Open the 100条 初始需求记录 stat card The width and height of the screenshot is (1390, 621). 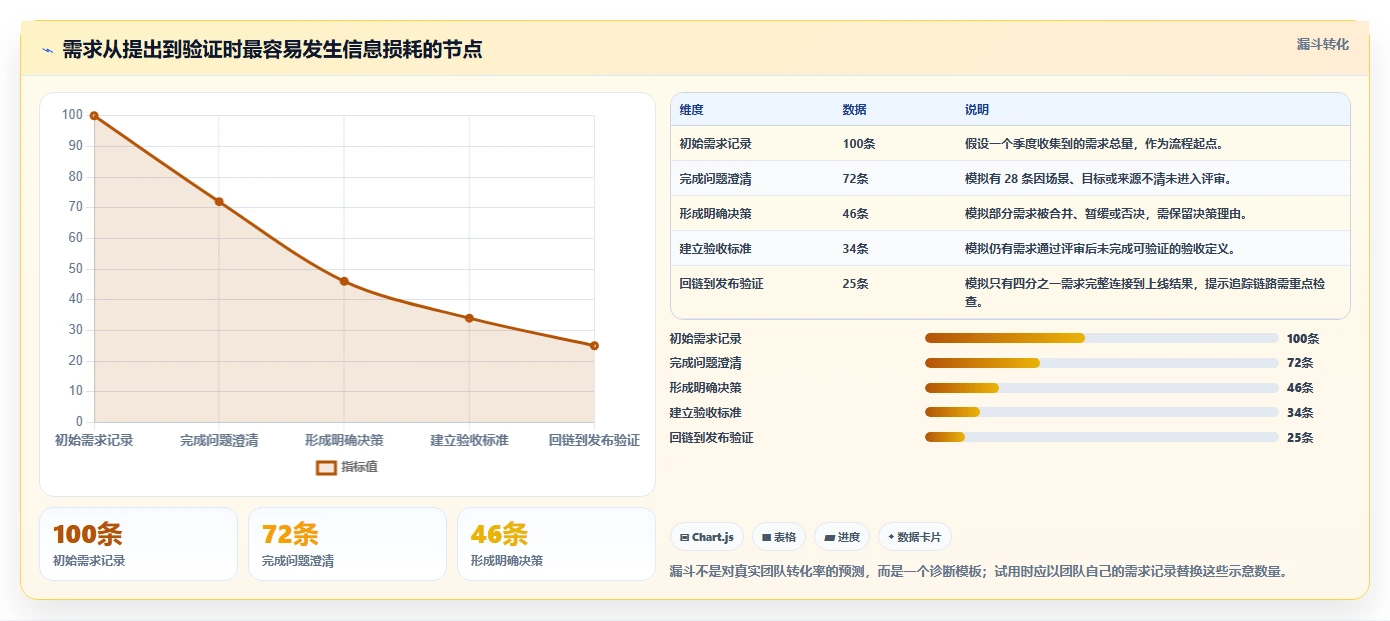[x=138, y=544]
